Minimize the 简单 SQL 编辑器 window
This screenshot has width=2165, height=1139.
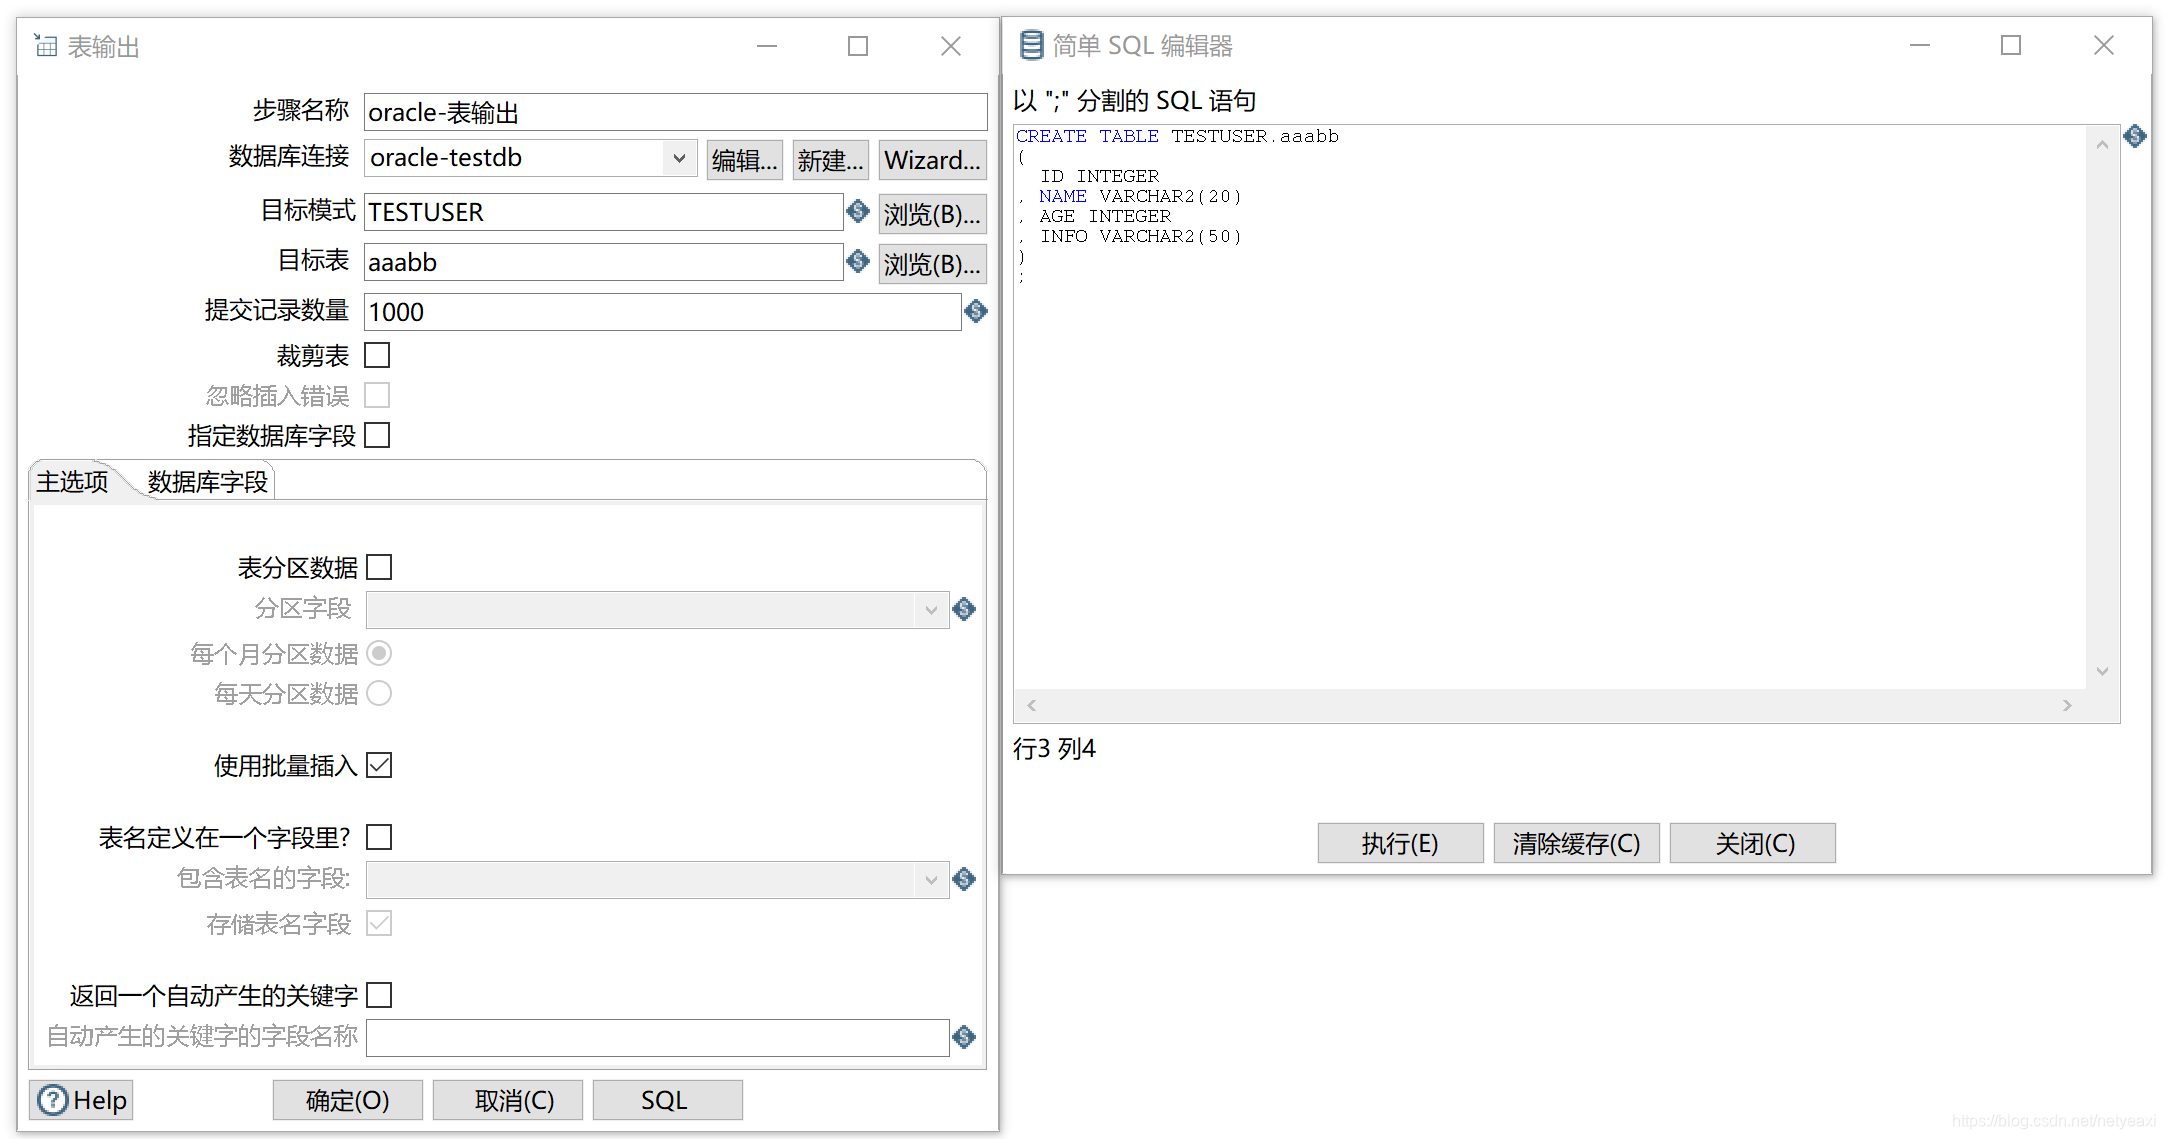pos(1920,45)
